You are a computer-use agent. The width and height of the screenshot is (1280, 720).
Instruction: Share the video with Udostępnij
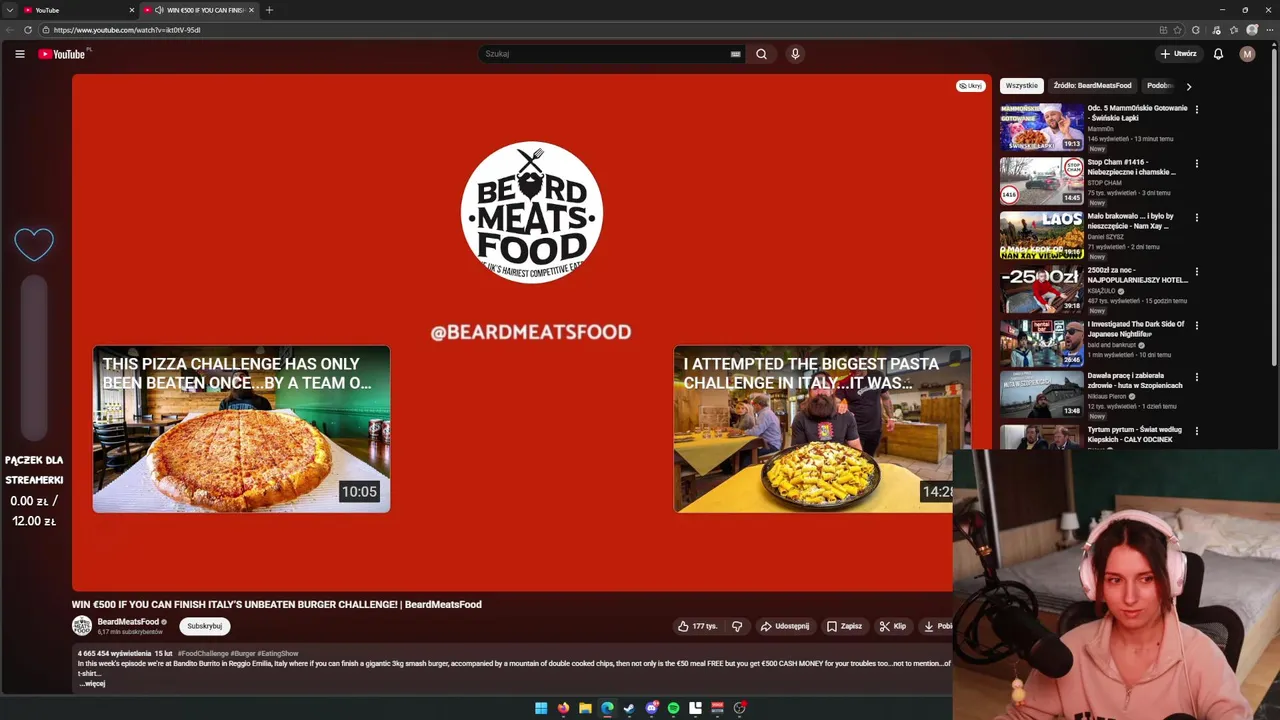(785, 626)
